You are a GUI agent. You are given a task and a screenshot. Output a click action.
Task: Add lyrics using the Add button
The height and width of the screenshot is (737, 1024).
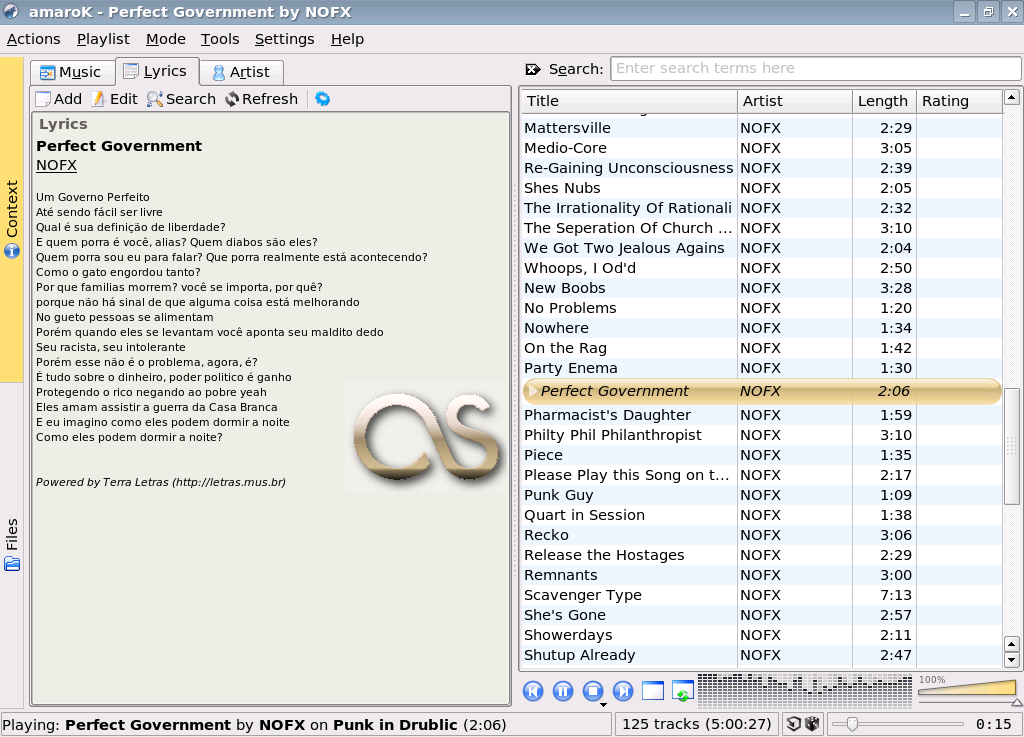coord(59,99)
